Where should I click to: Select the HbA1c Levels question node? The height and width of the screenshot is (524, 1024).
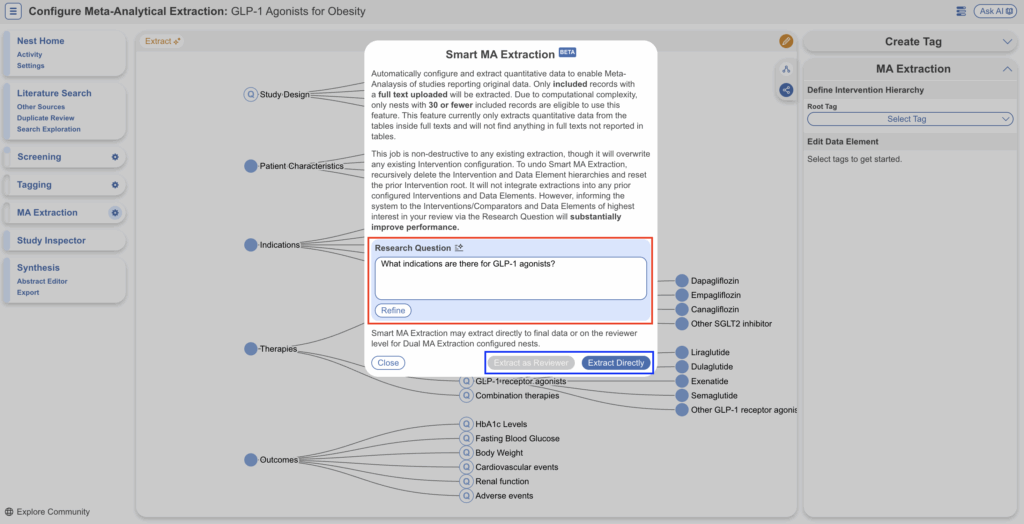(x=466, y=424)
